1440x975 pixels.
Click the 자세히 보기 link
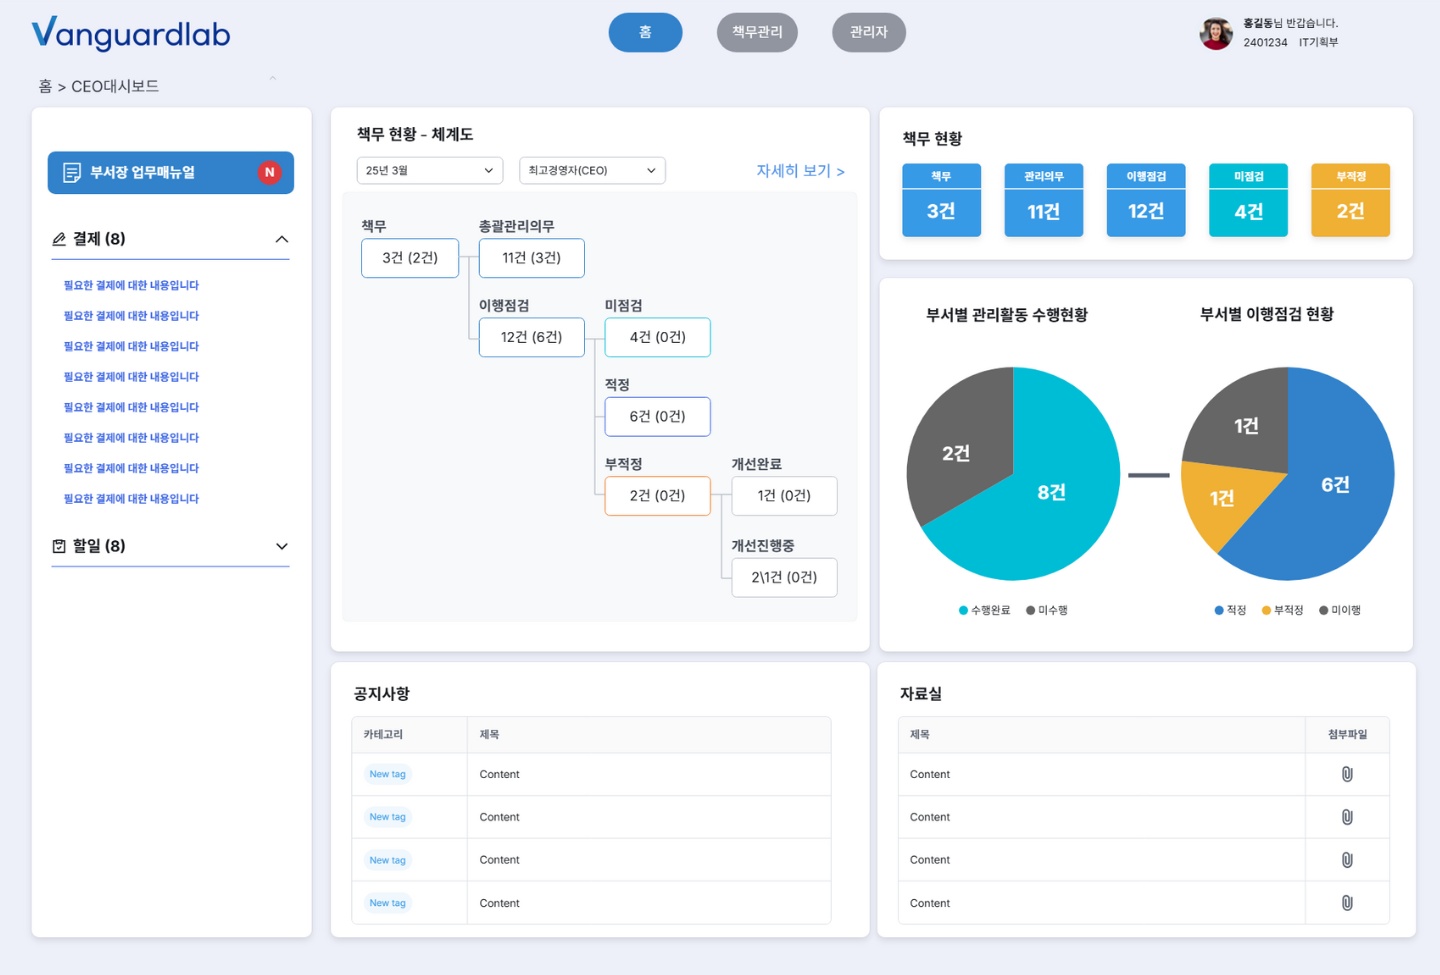[800, 171]
